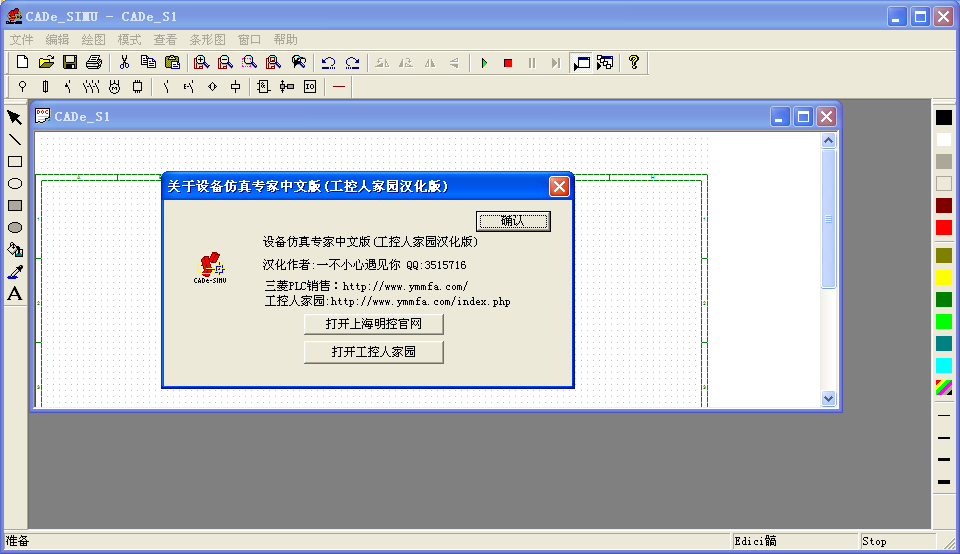This screenshot has width=960, height=554.
Task: Click the Cut scissors icon
Action: 125,63
